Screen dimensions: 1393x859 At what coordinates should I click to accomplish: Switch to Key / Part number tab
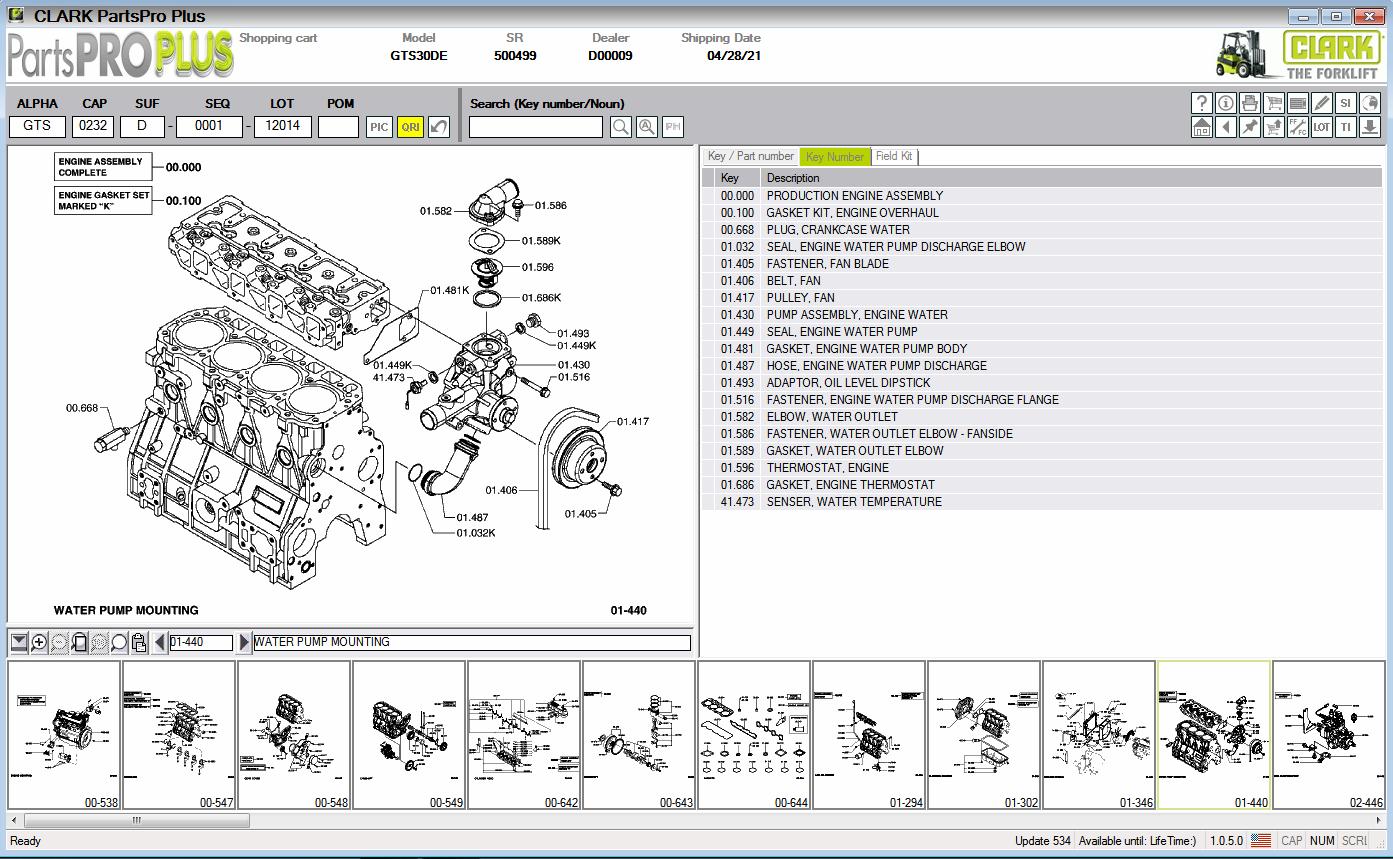(x=751, y=156)
